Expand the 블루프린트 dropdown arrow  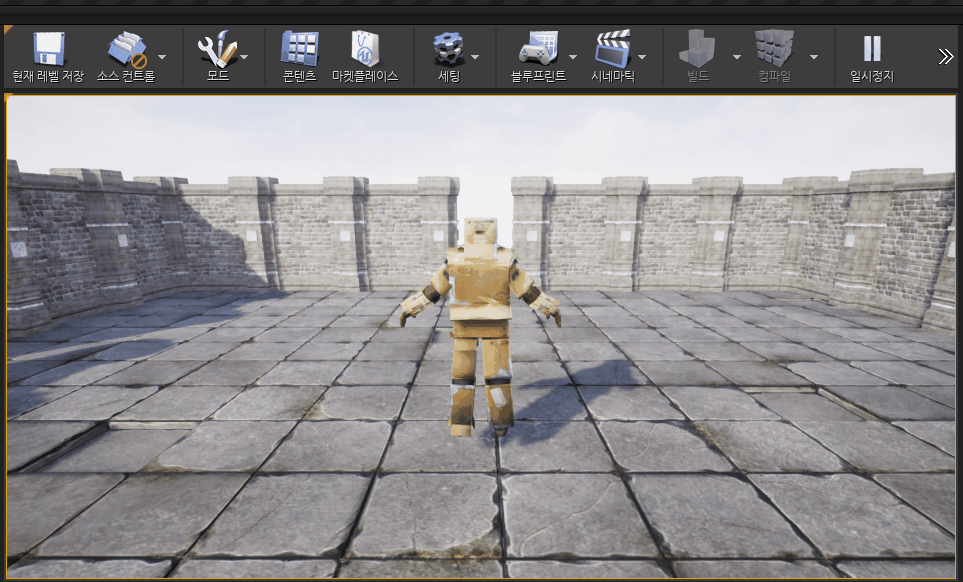[573, 56]
